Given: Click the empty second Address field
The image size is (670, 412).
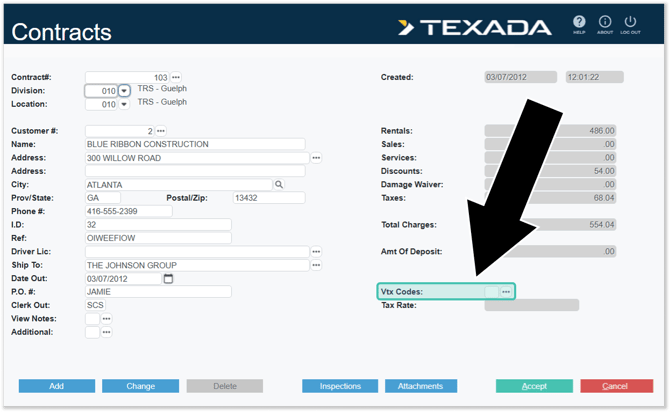Looking at the screenshot, I should tap(195, 171).
